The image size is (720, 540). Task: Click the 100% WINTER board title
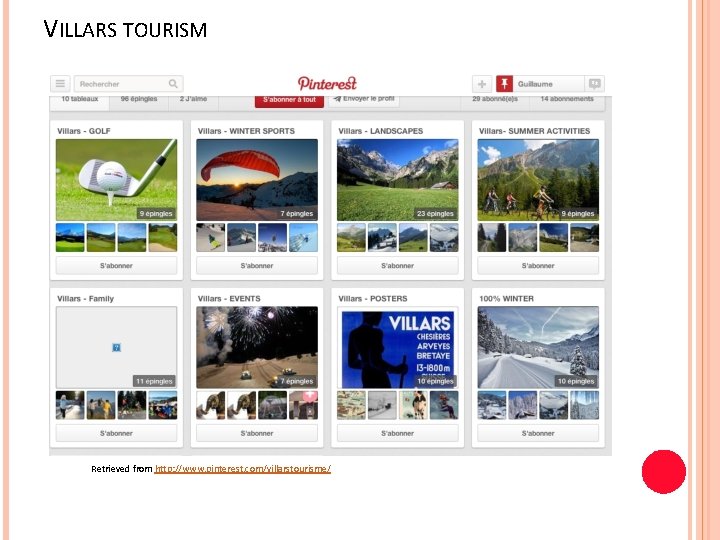point(506,298)
